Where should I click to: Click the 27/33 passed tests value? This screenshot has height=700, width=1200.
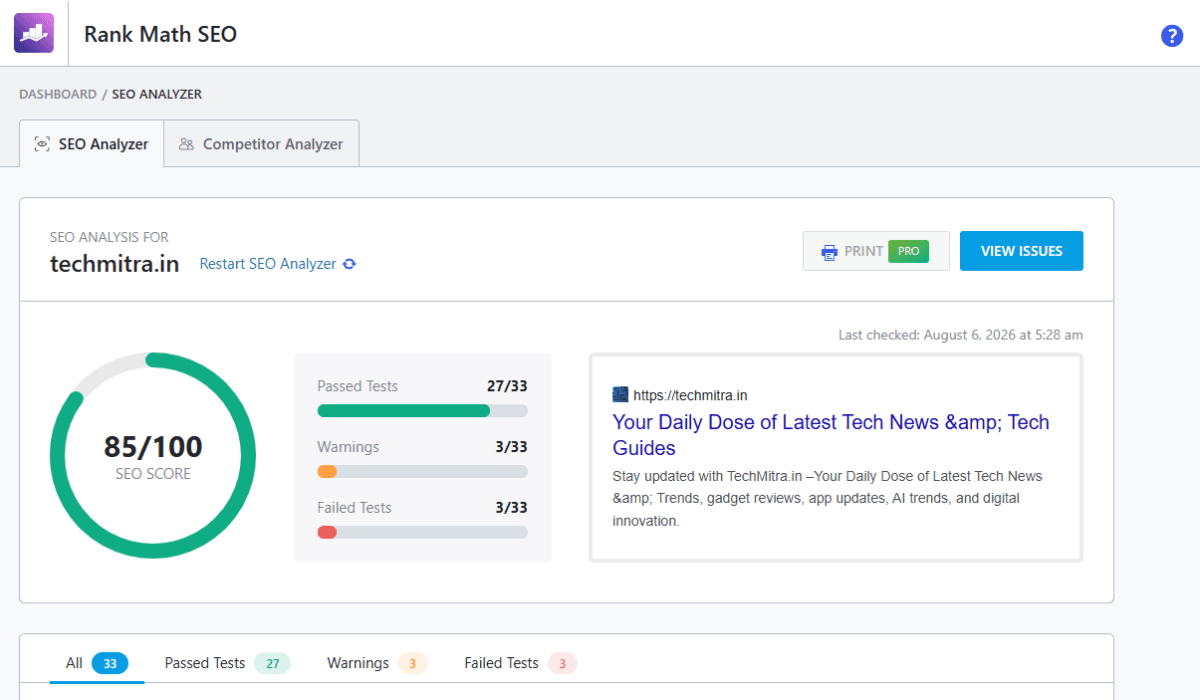507,386
